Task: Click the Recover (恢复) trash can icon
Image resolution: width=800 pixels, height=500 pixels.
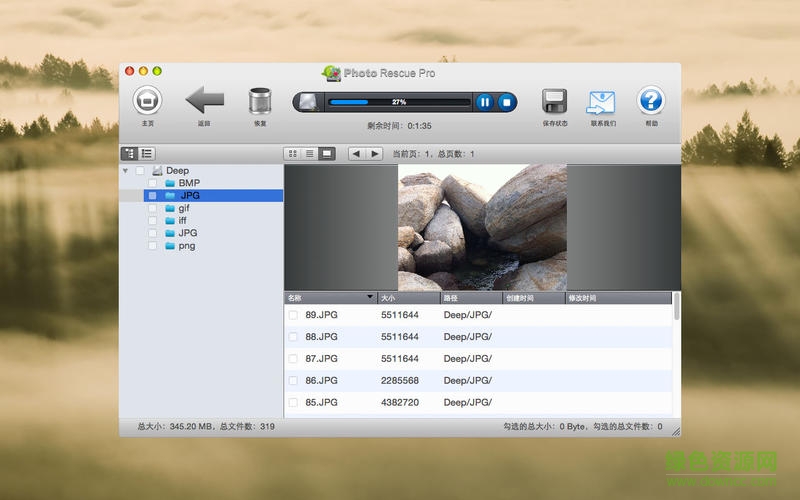Action: (260, 101)
